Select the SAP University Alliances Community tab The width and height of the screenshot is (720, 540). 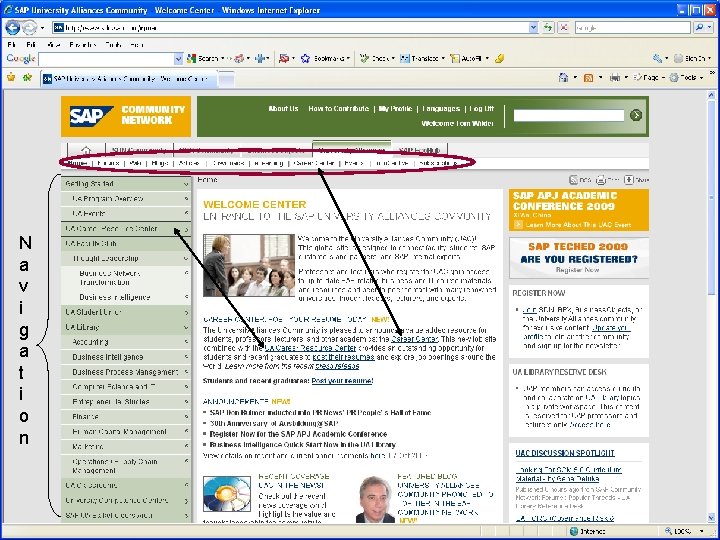(129, 79)
